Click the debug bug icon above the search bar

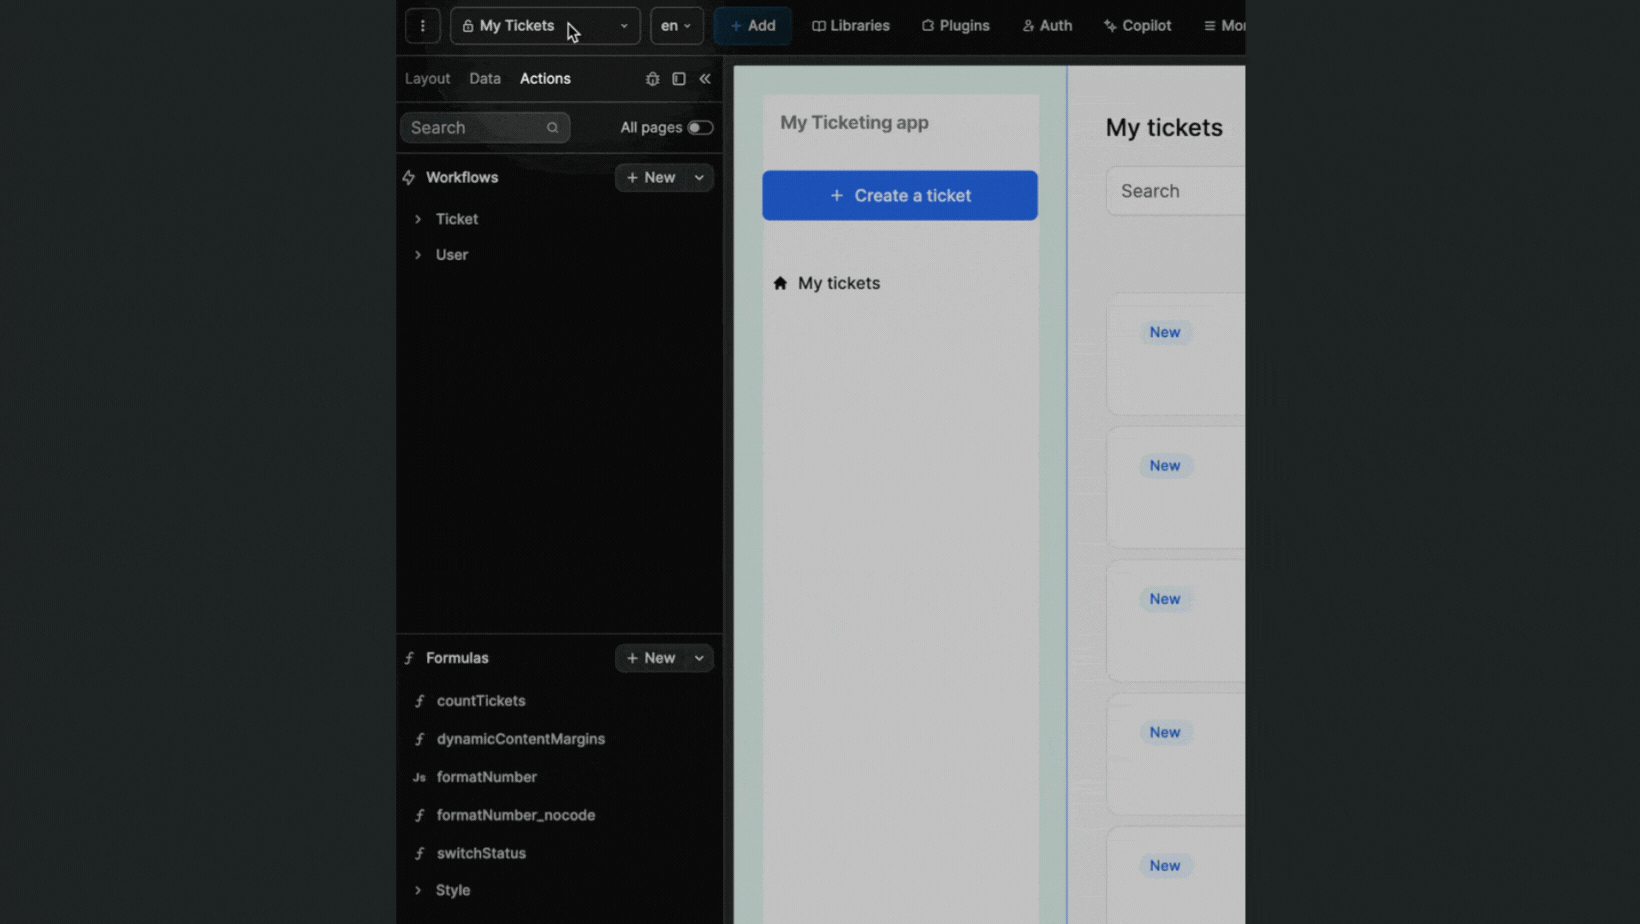pyautogui.click(x=652, y=78)
